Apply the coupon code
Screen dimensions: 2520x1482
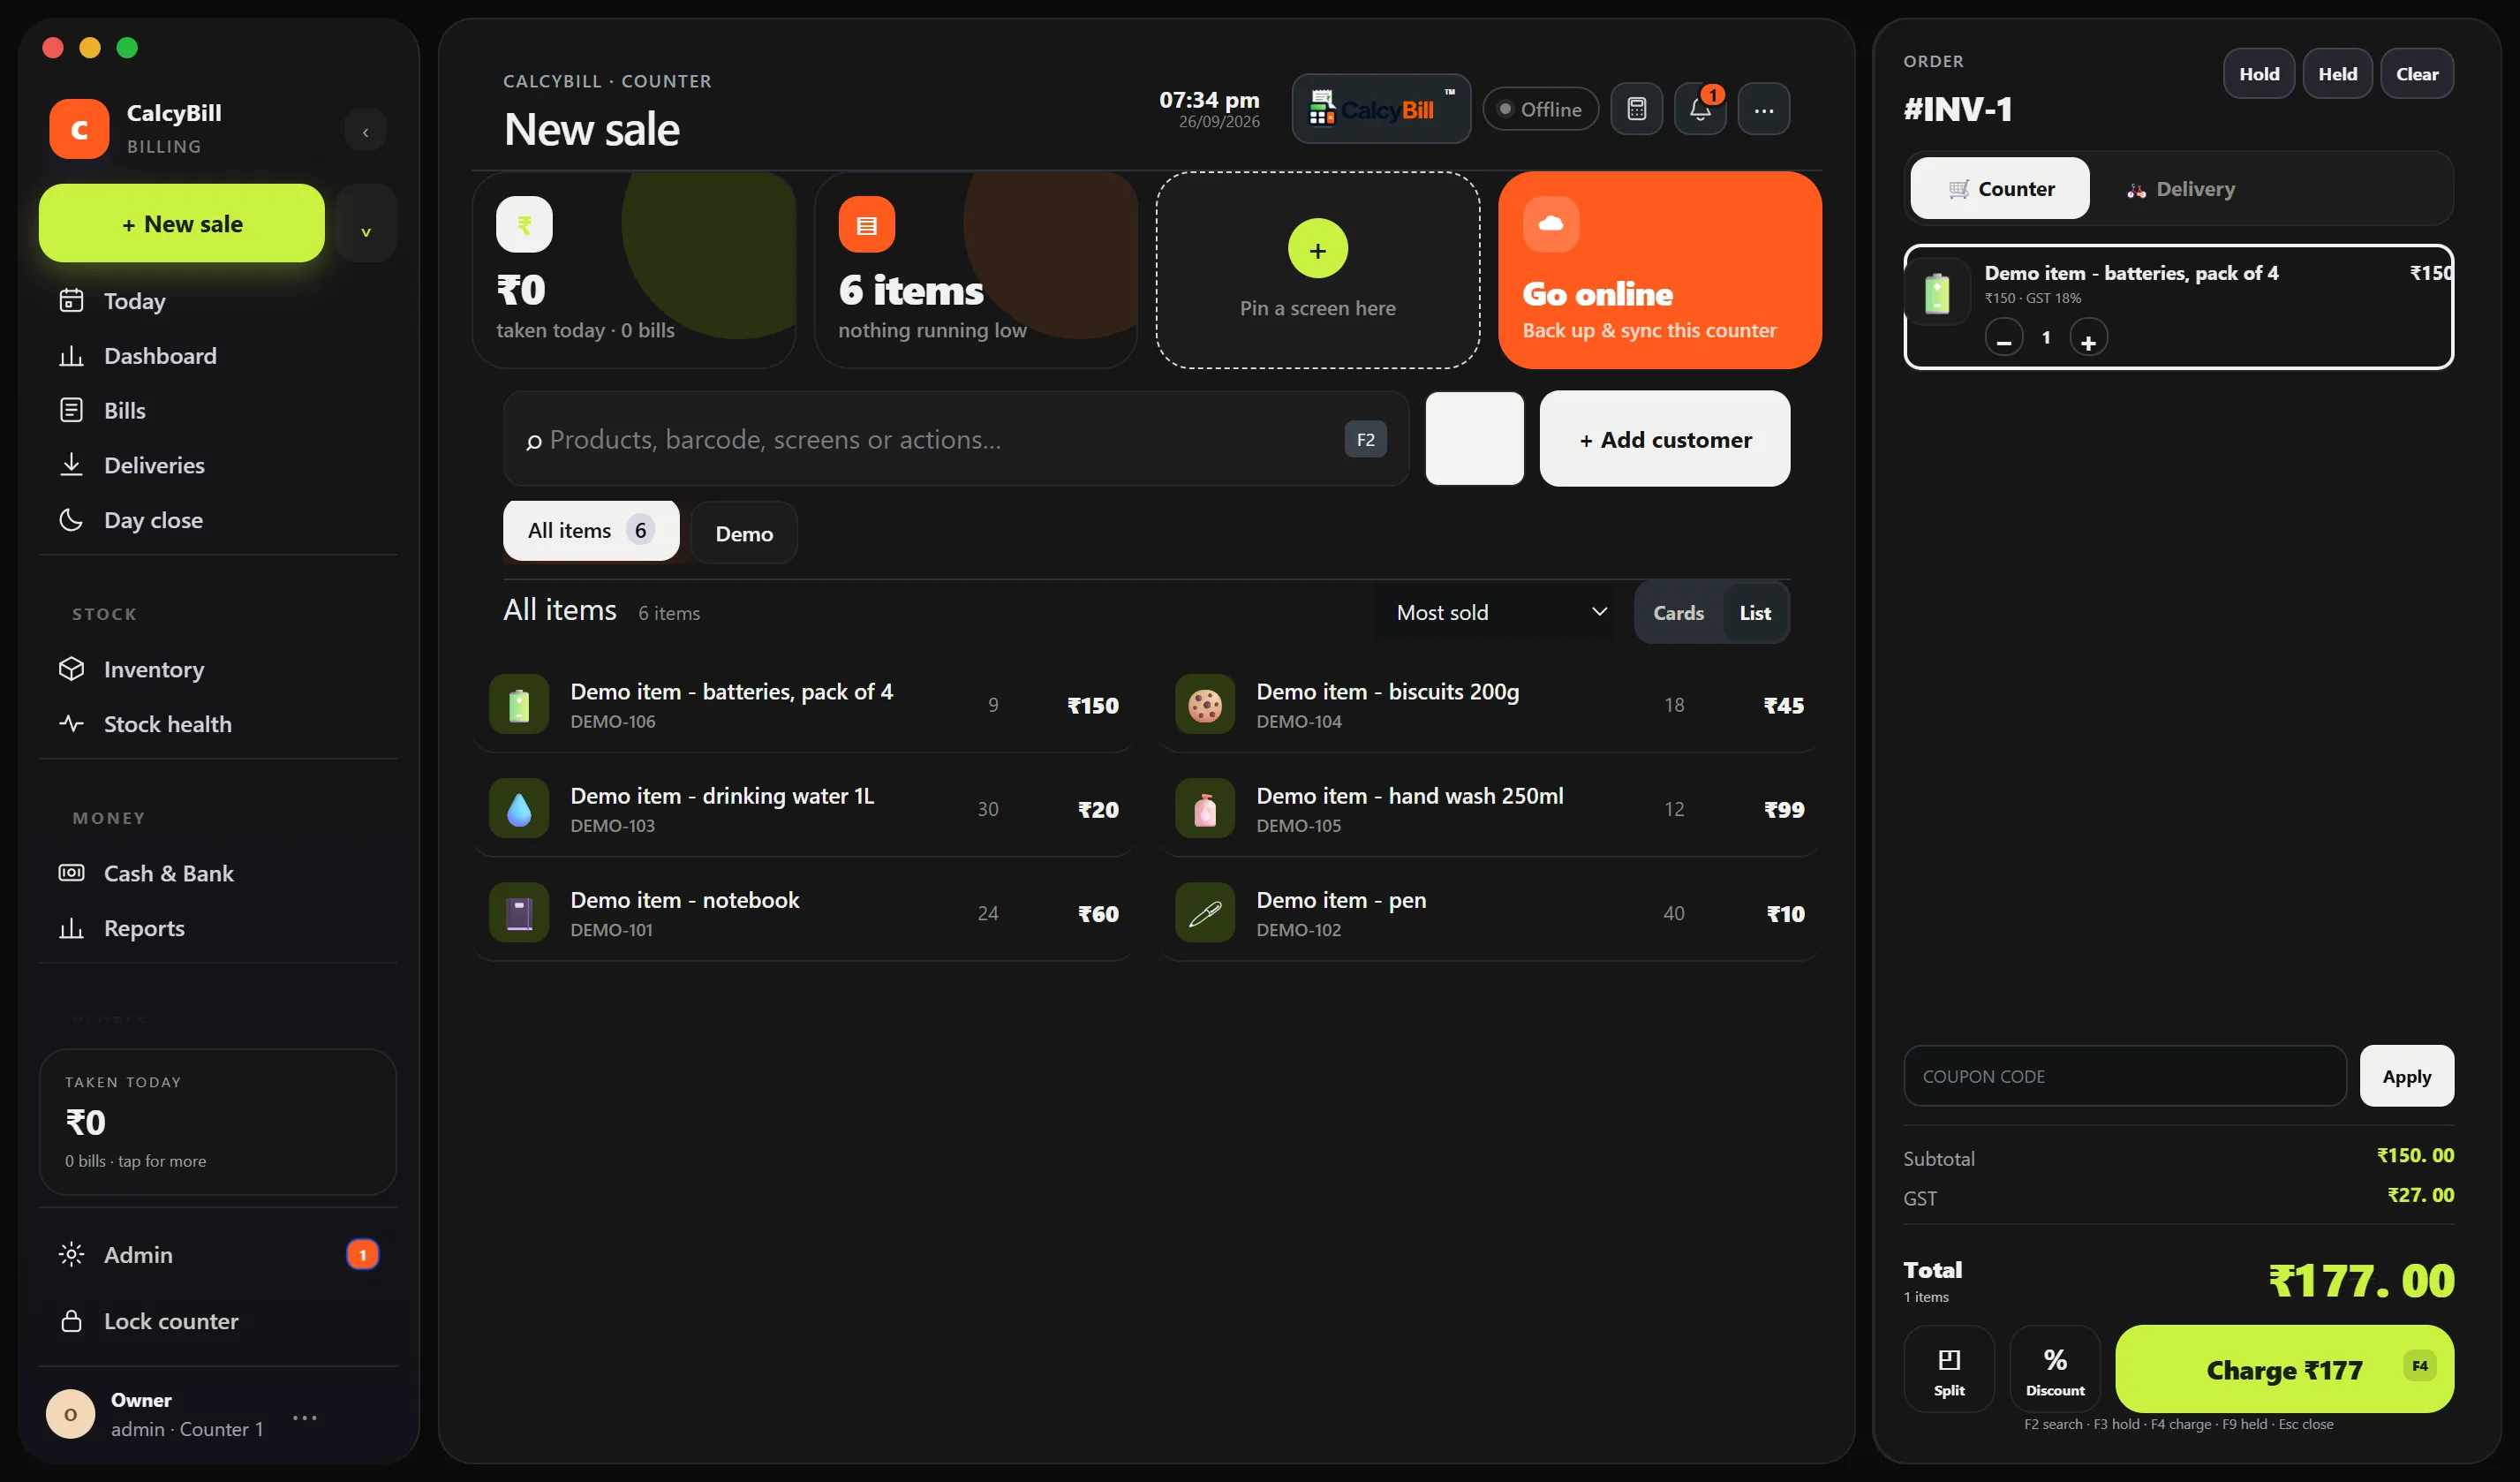point(2406,1076)
